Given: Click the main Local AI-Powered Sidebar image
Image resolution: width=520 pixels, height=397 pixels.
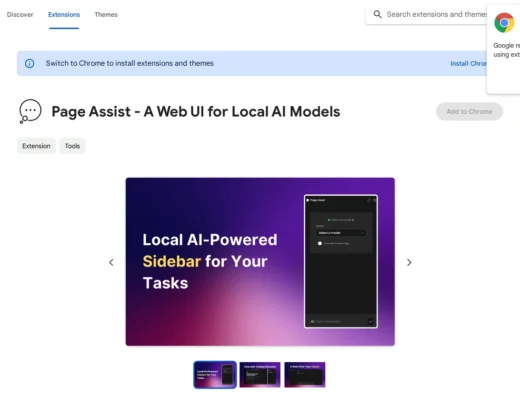Looking at the screenshot, I should [x=260, y=262].
